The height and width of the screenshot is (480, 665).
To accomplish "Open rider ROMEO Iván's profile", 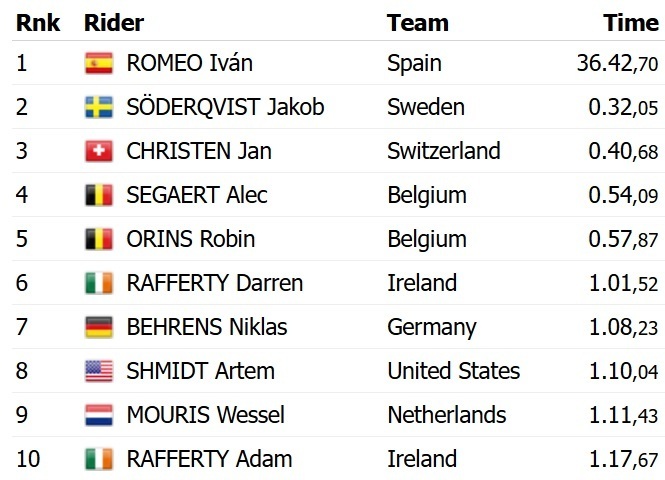I will (189, 64).
